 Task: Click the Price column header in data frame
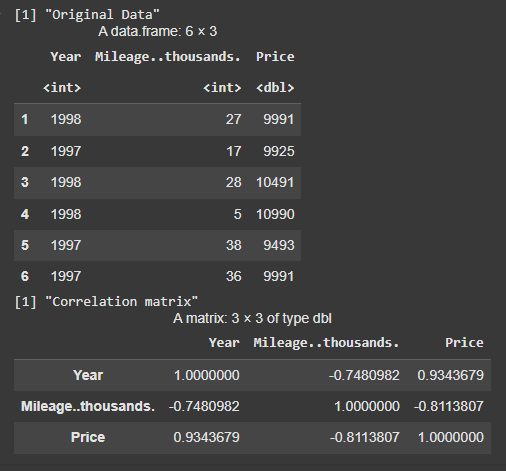coord(275,57)
